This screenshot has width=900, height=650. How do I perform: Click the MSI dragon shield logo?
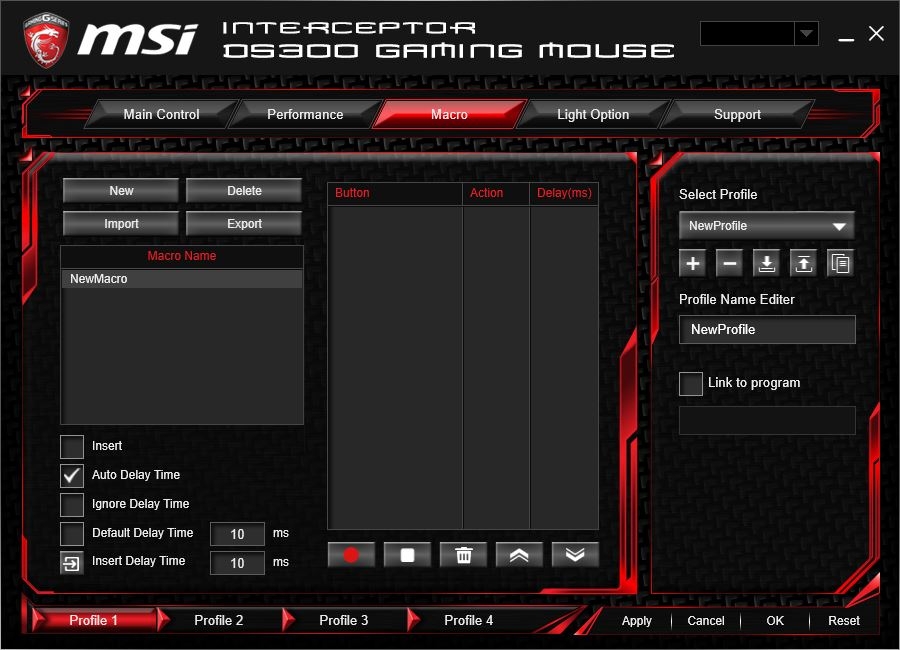[x=46, y=39]
